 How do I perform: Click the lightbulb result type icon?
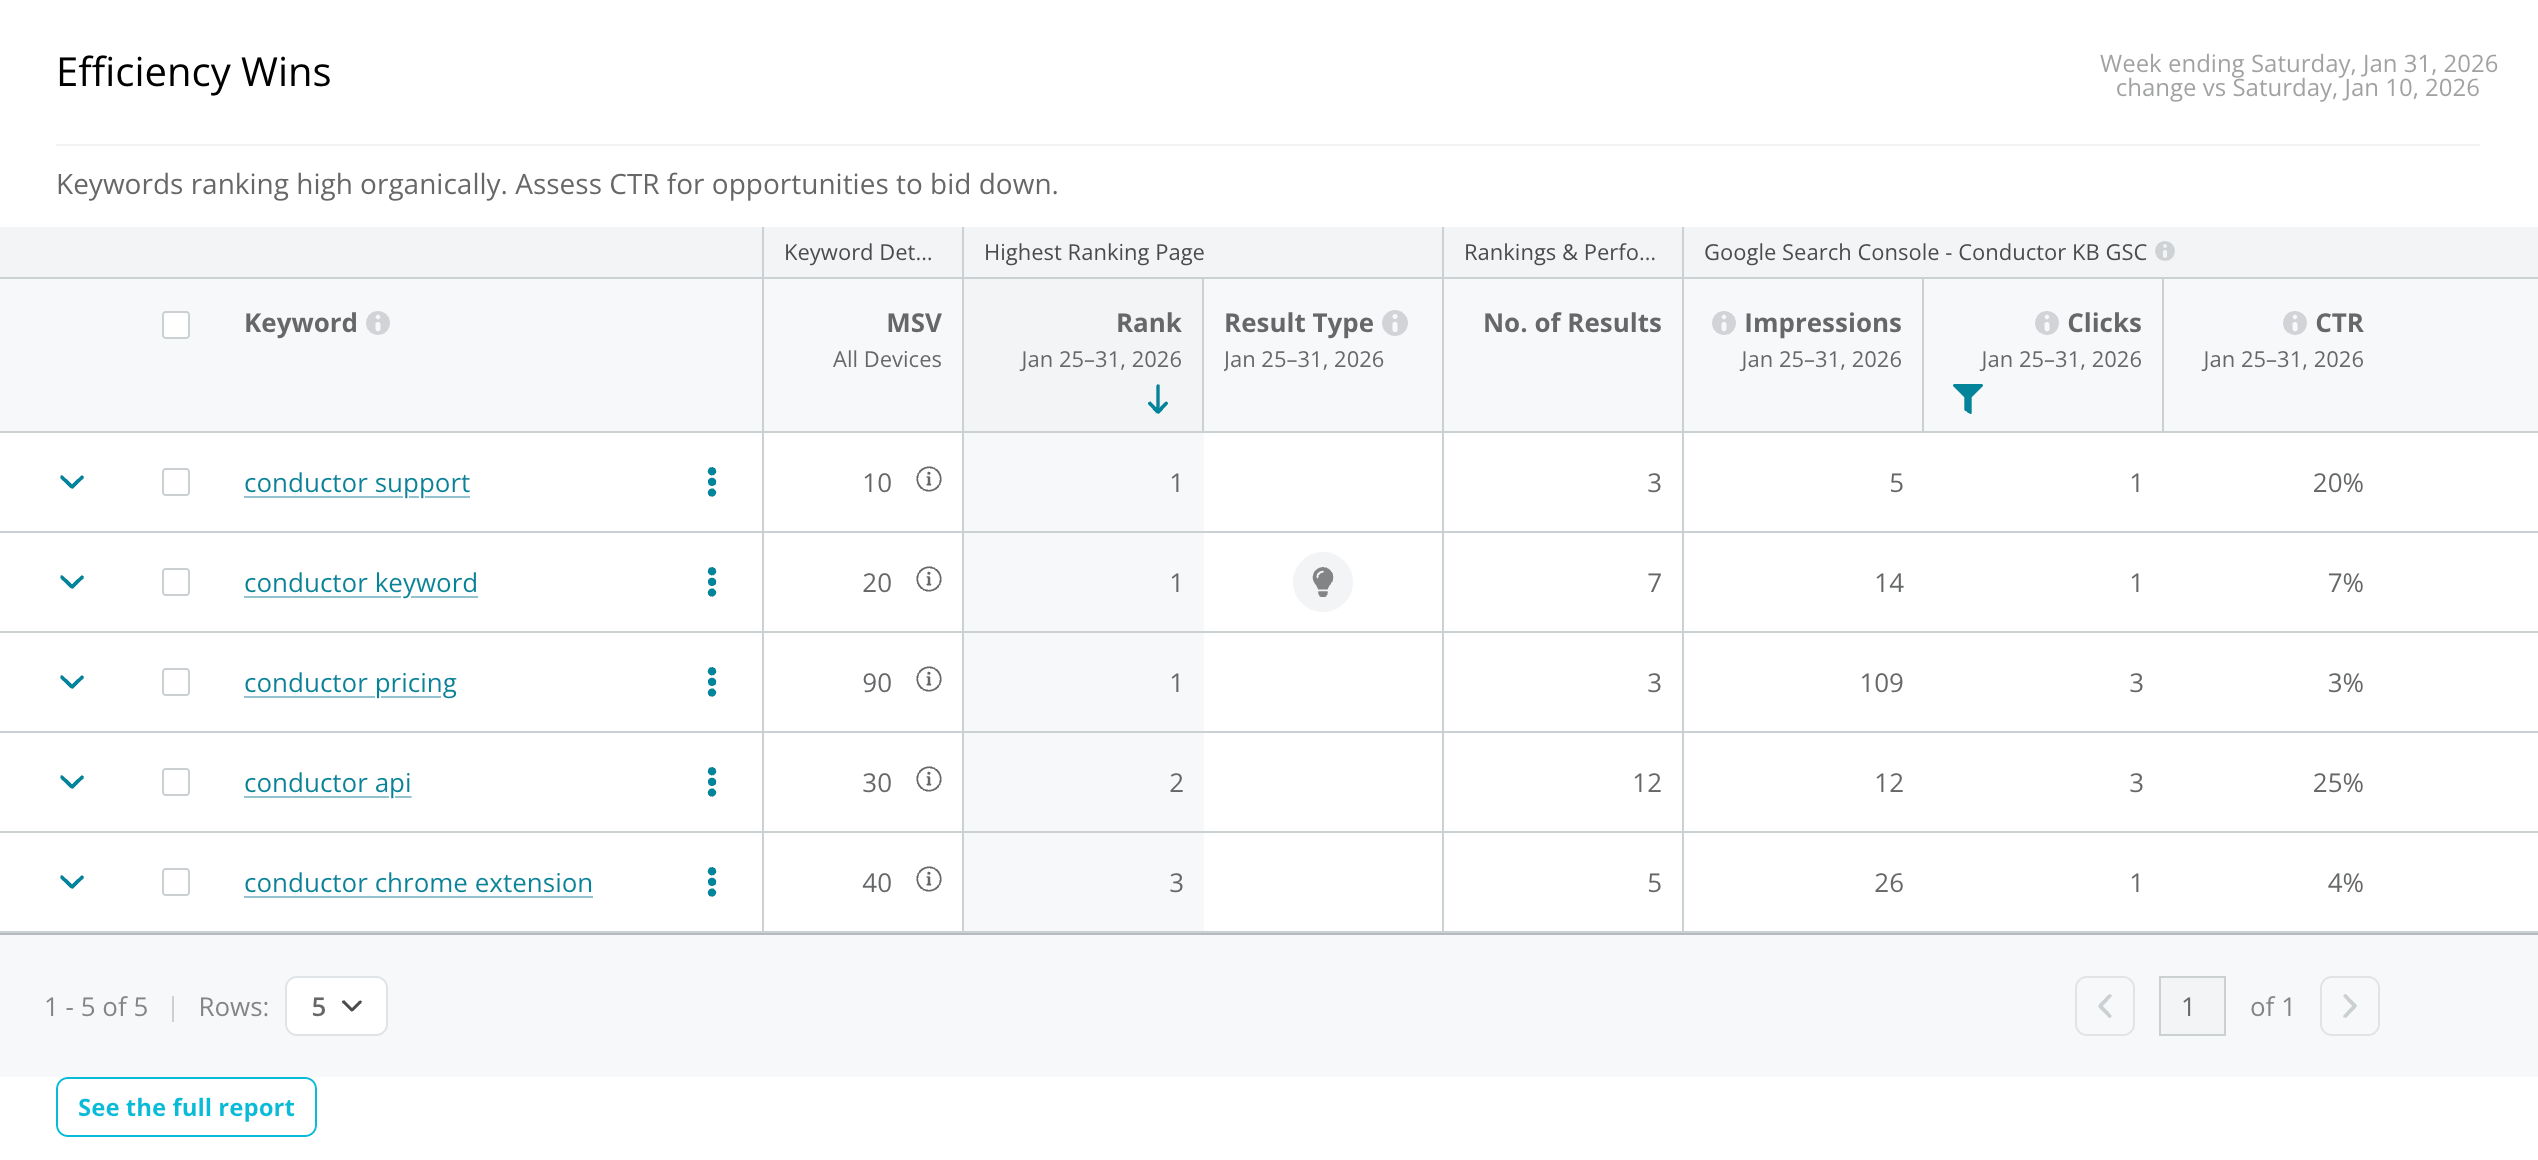coord(1322,582)
